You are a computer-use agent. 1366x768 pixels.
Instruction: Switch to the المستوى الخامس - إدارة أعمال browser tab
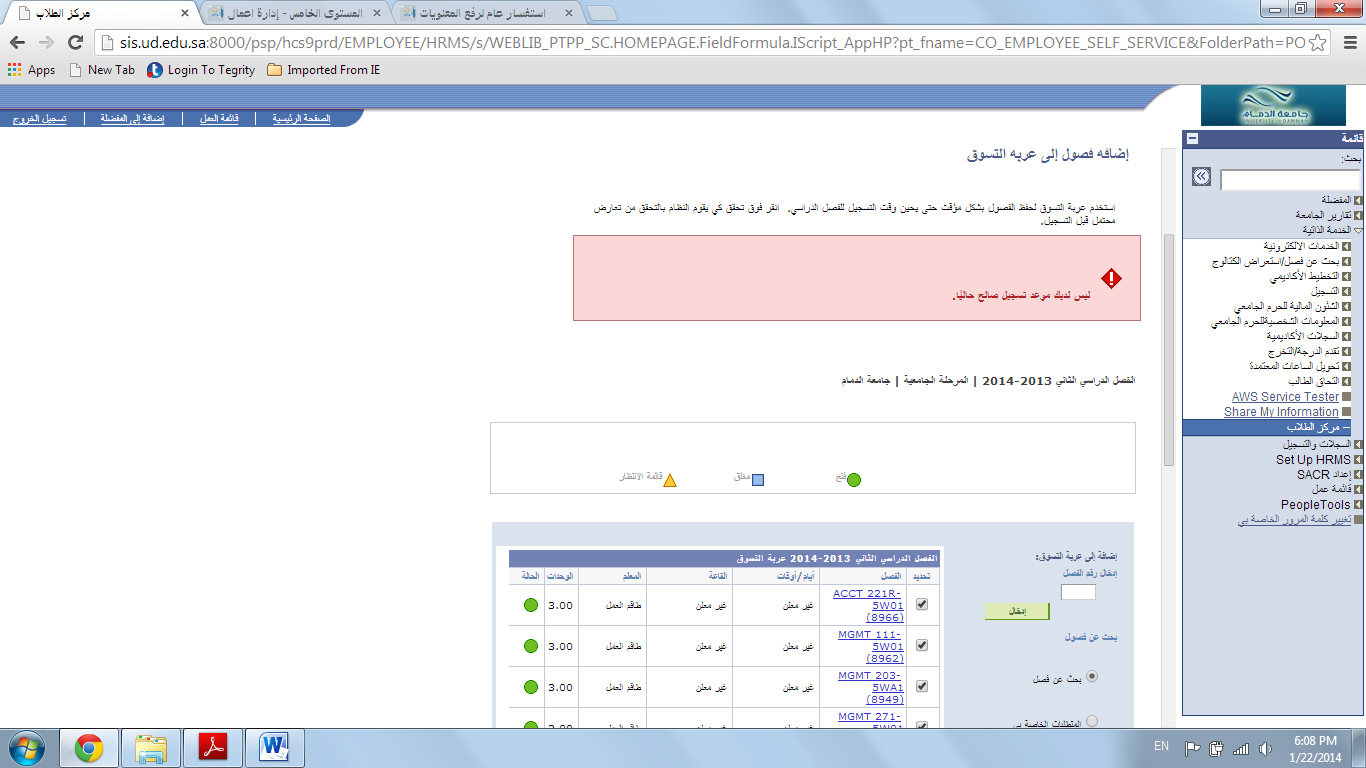pyautogui.click(x=295, y=13)
